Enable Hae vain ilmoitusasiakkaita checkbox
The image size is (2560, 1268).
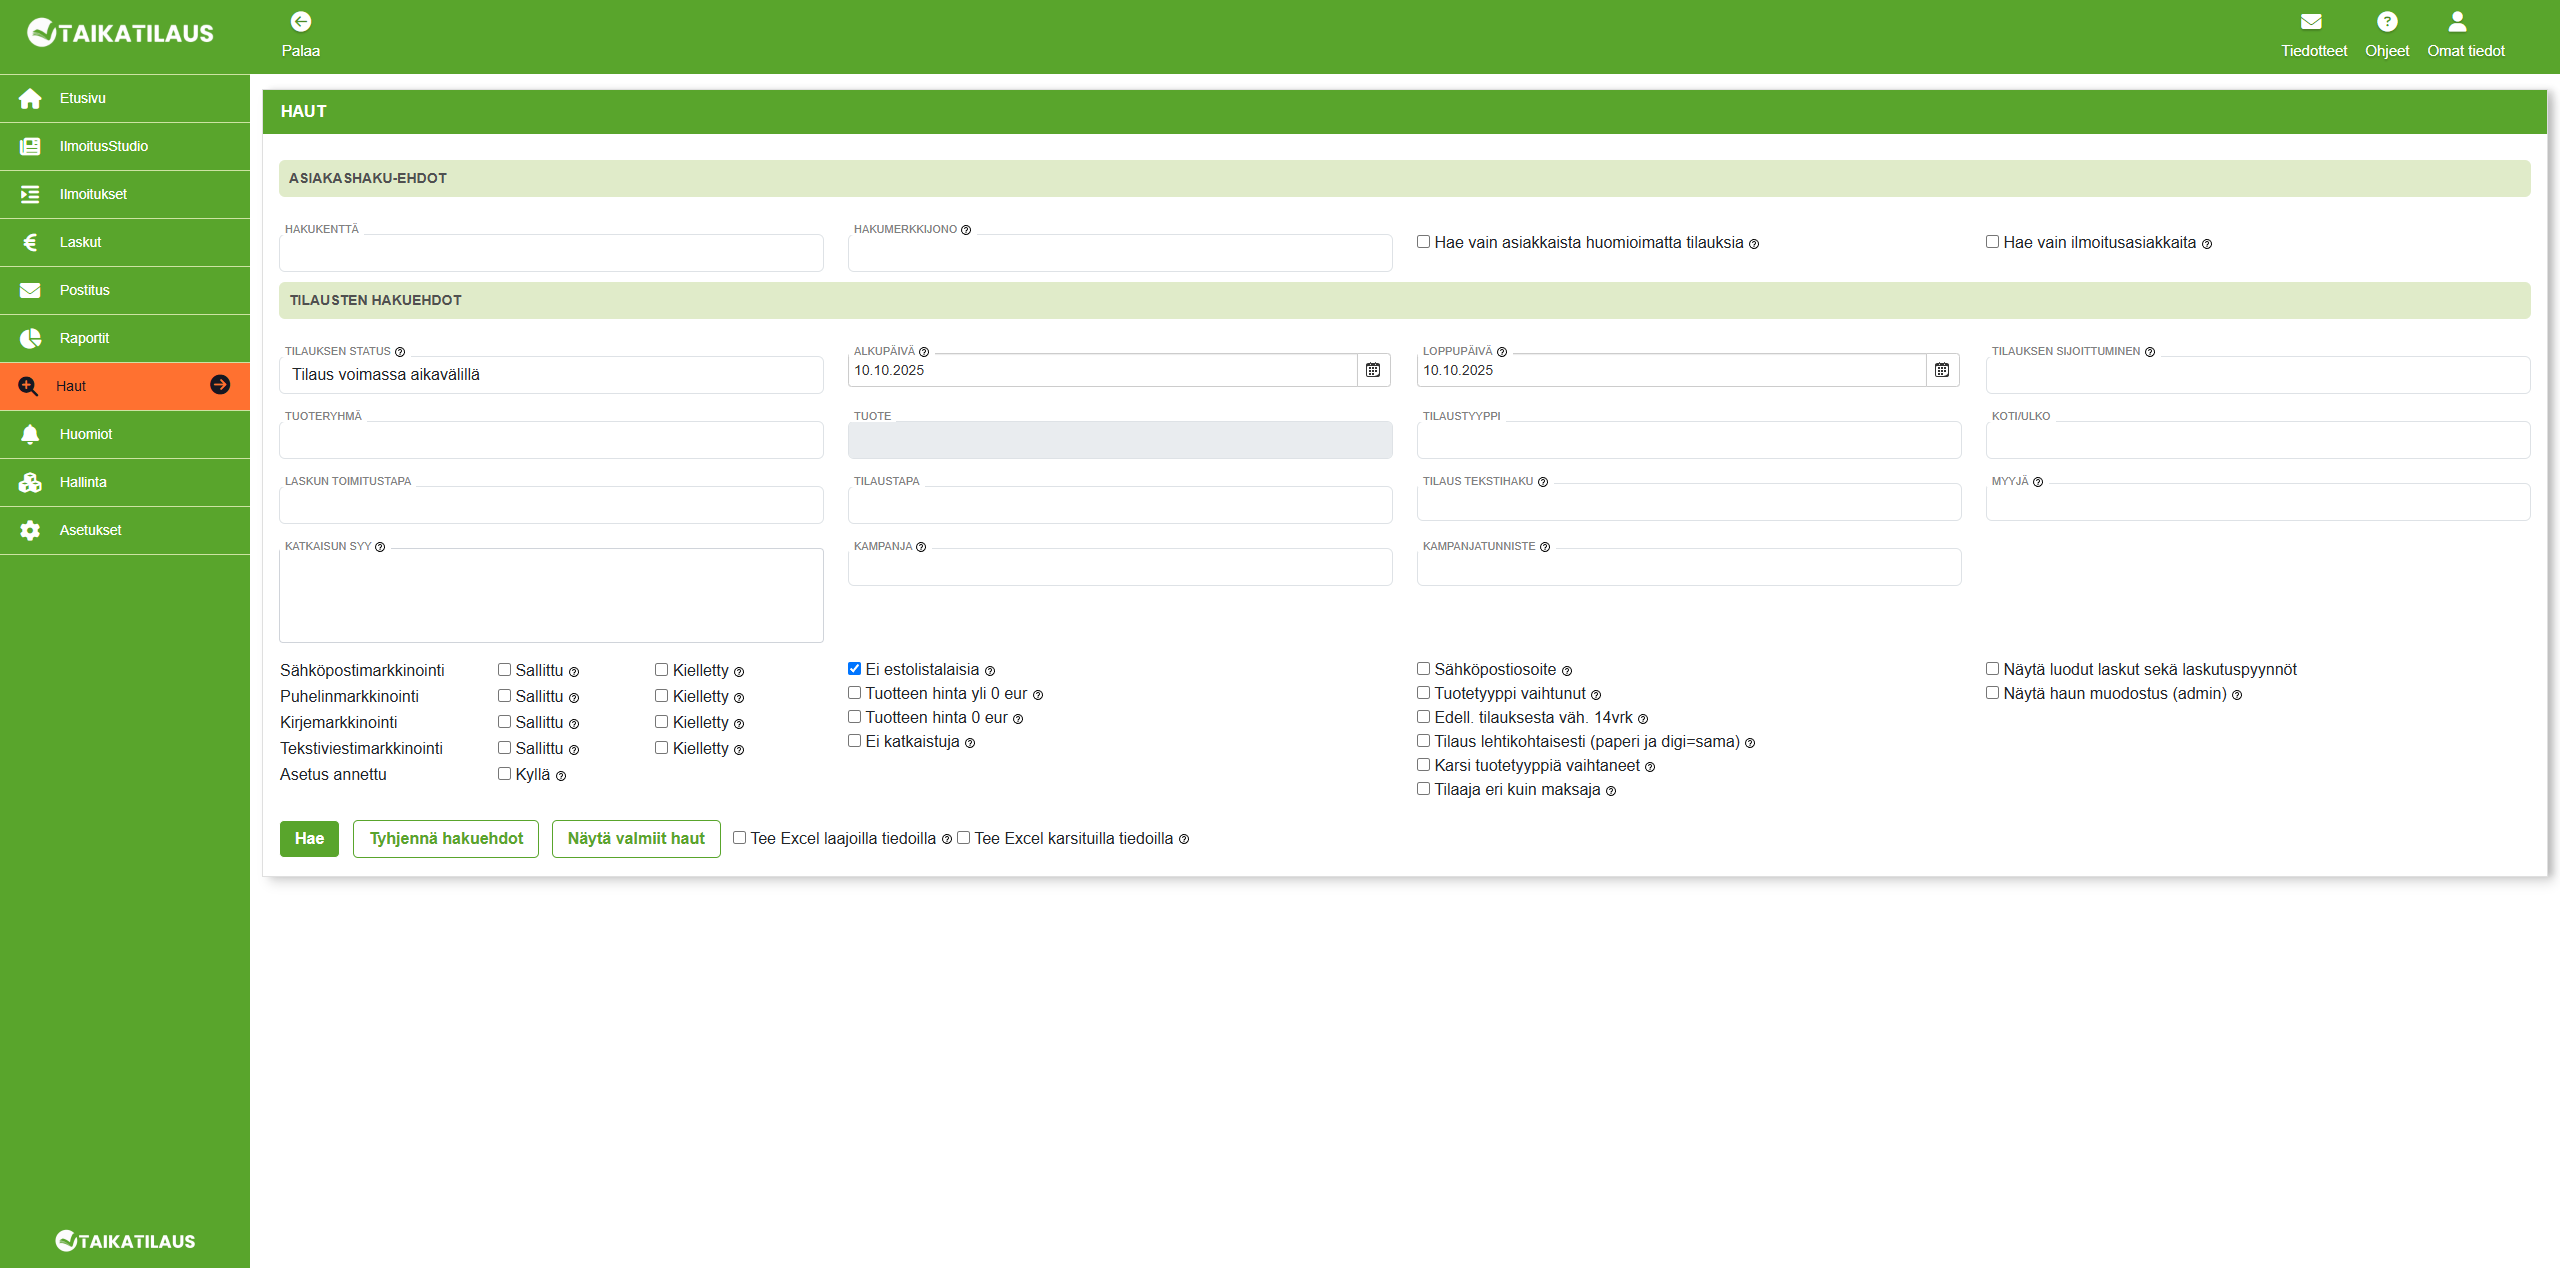click(x=1992, y=242)
